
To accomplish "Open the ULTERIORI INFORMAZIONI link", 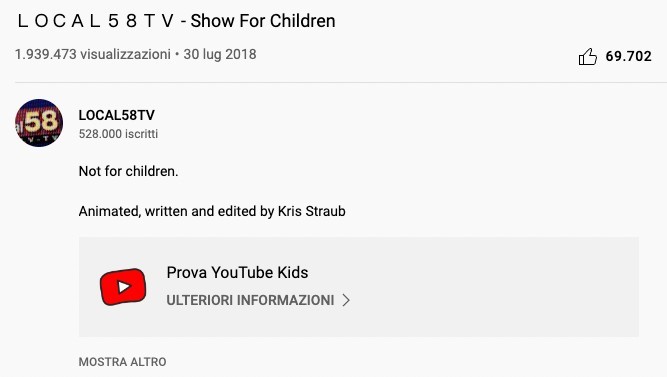I will coord(250,300).
